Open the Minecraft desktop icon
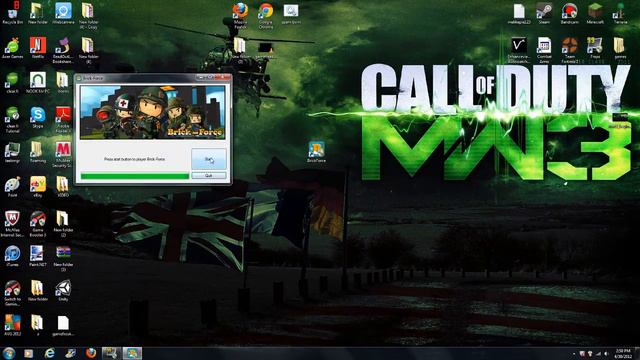Screen dimensions: 640x360 pos(595,13)
